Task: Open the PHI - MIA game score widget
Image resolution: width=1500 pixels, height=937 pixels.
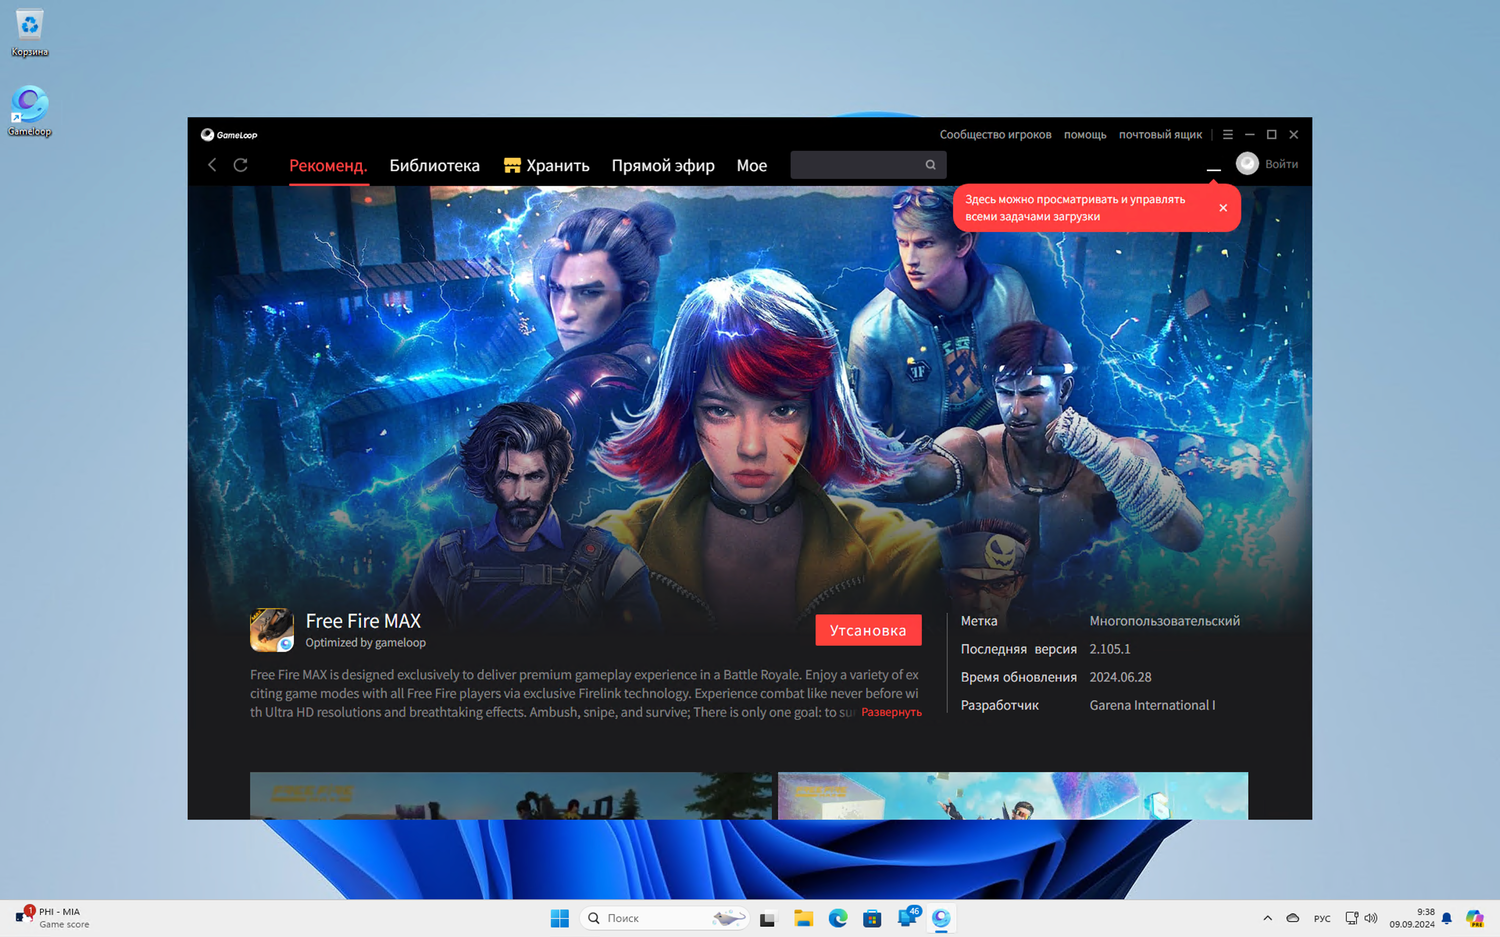Action: (x=52, y=917)
